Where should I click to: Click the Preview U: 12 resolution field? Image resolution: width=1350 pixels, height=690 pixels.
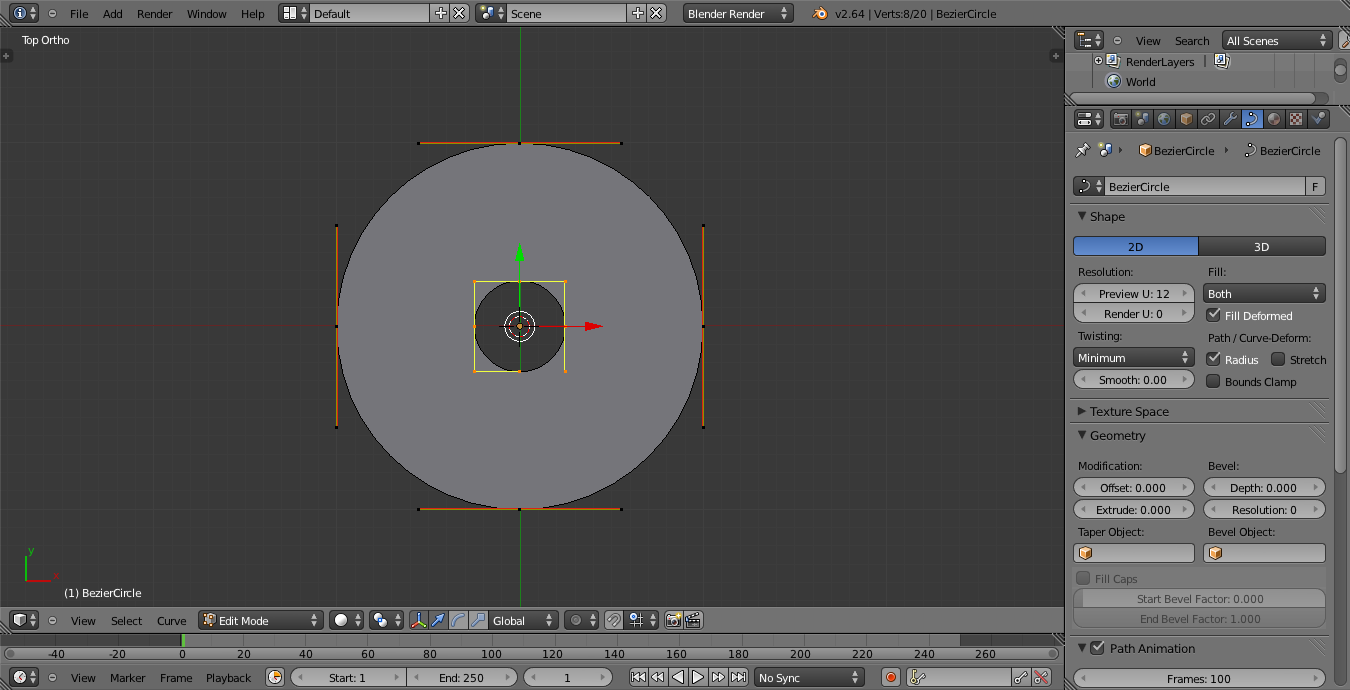[x=1134, y=293]
